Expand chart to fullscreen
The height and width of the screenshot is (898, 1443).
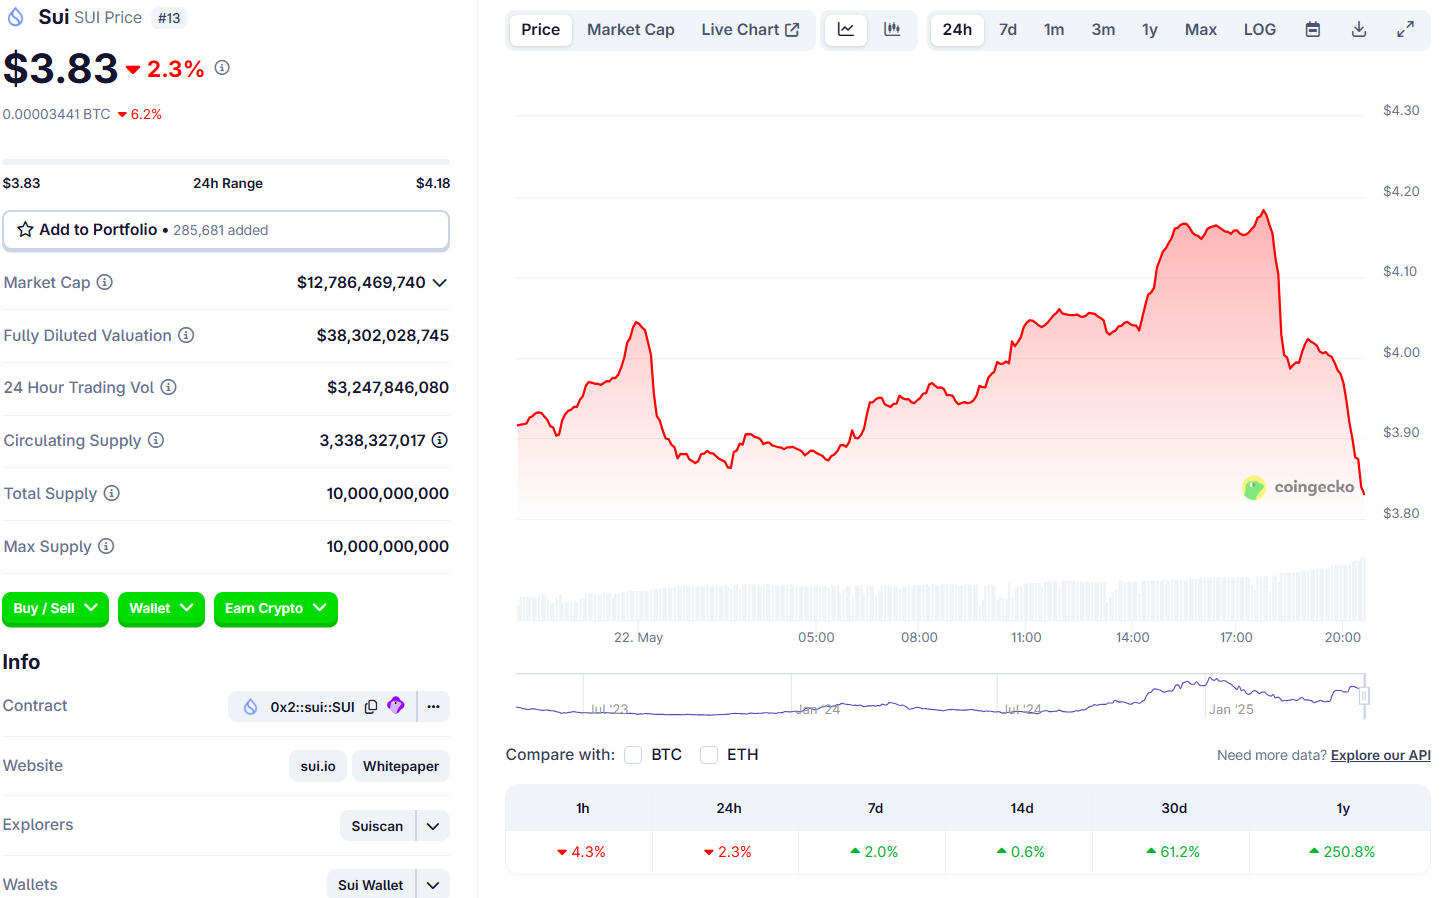1405,30
